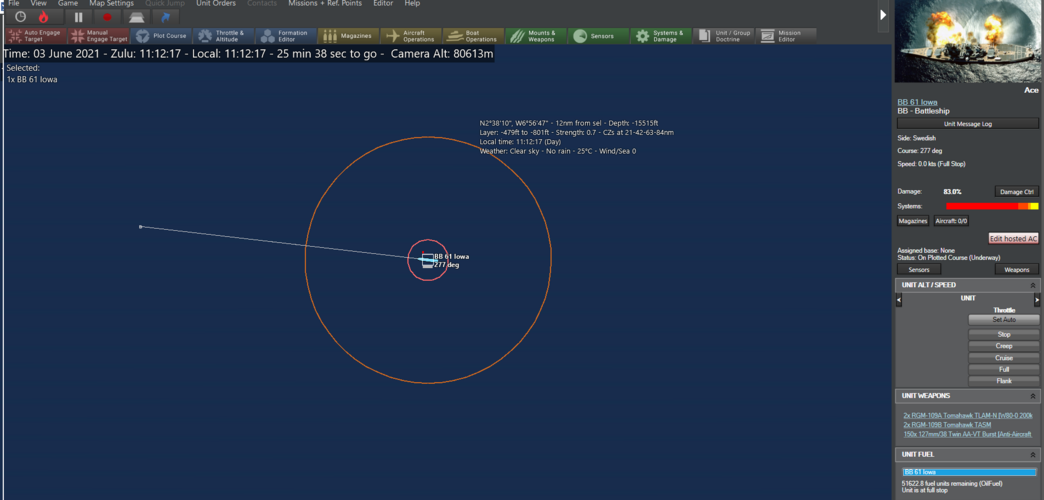This screenshot has width=1044, height=500.
Task: Set throttle to Creep
Action: 1003,346
